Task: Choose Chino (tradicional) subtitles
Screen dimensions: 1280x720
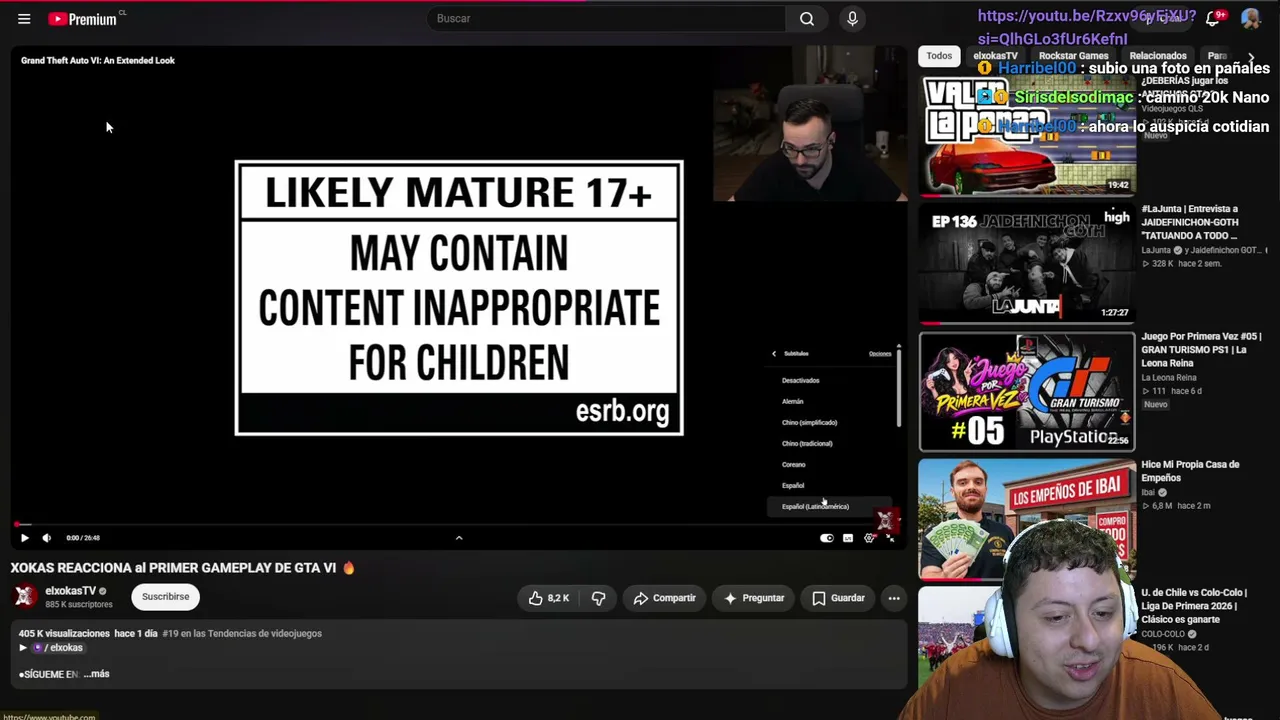Action: (807, 443)
